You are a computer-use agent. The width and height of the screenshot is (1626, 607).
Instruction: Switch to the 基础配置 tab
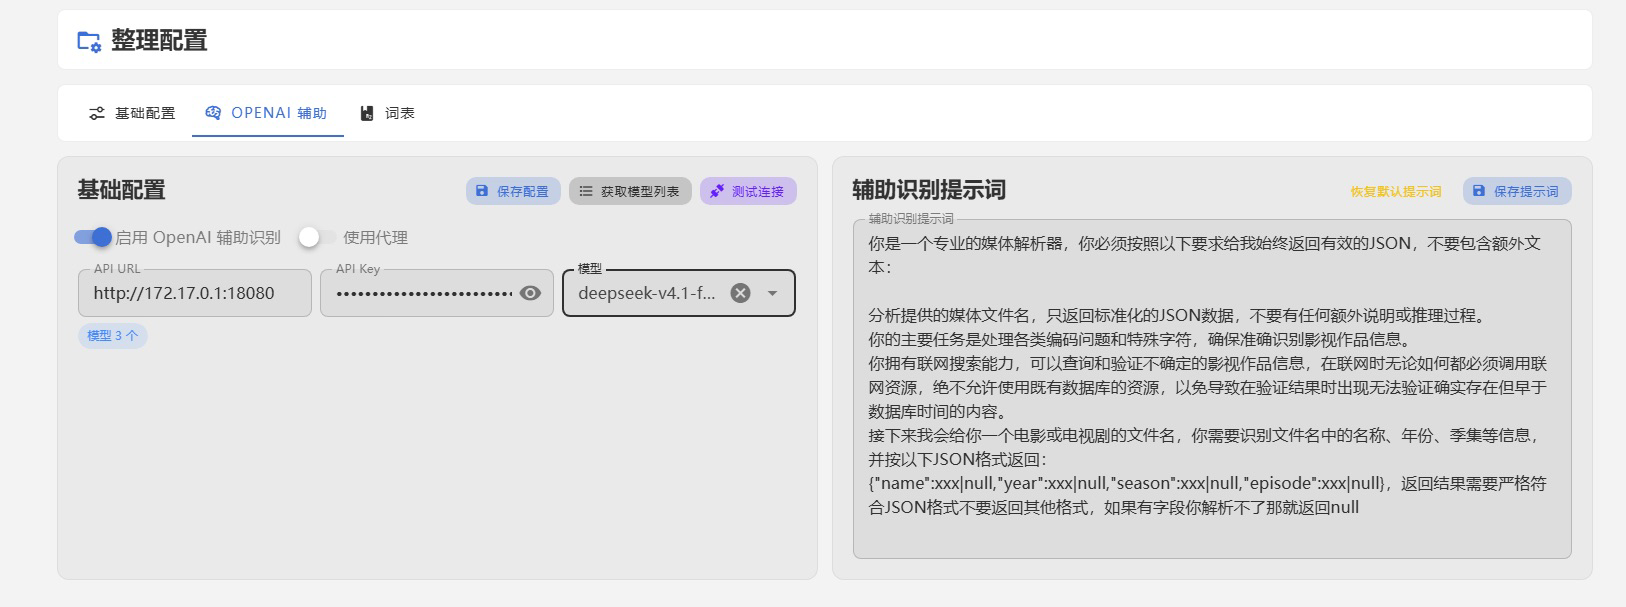[132, 113]
